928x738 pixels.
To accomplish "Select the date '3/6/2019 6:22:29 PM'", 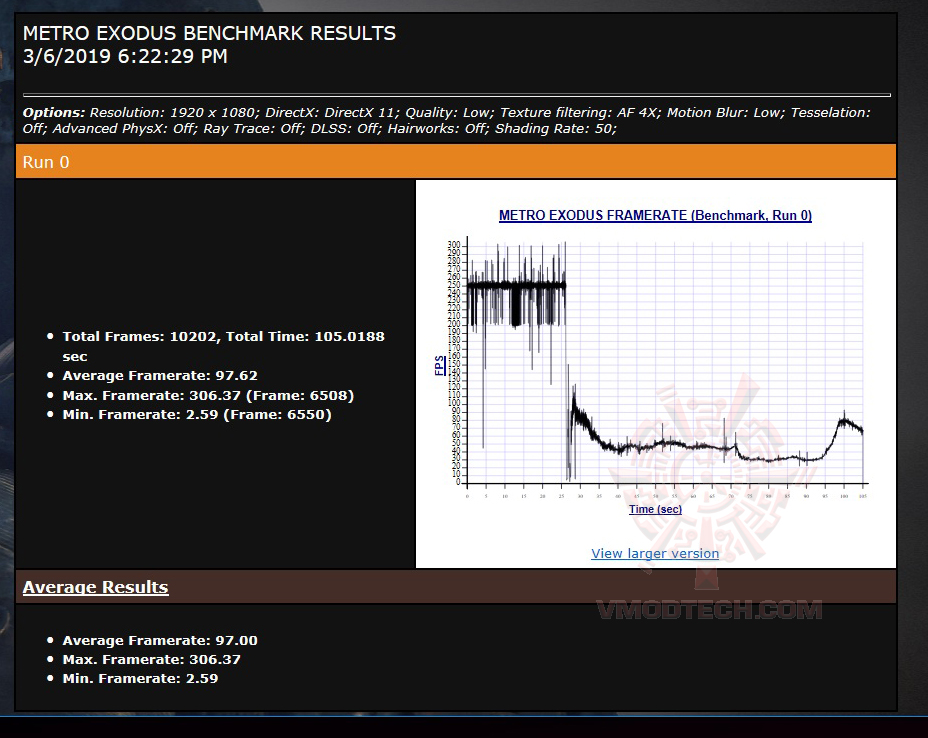I will point(125,57).
